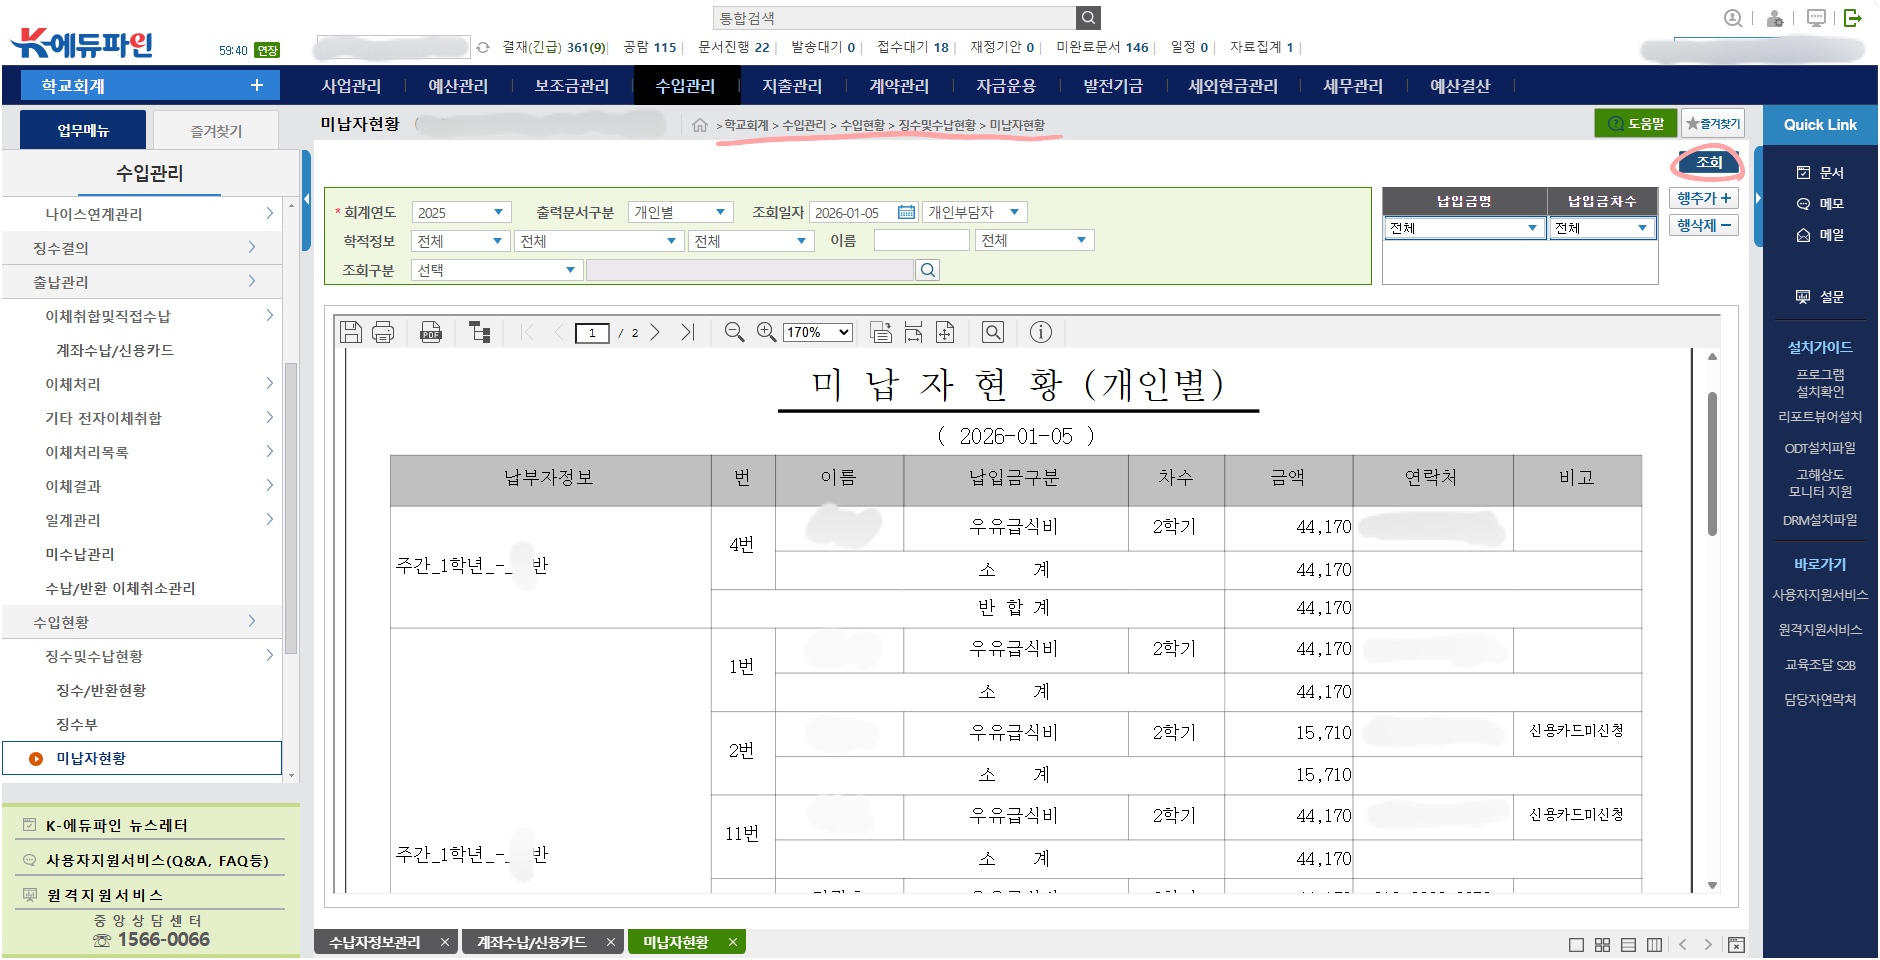
Task: Go to next report page arrow
Action: pyautogui.click(x=655, y=333)
